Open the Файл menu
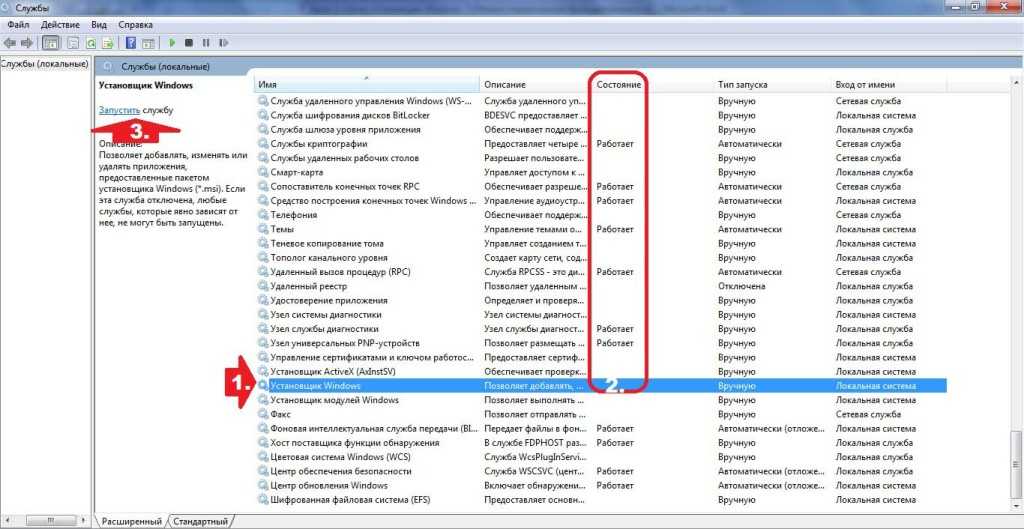Image resolution: width=1024 pixels, height=529 pixels. [18, 25]
